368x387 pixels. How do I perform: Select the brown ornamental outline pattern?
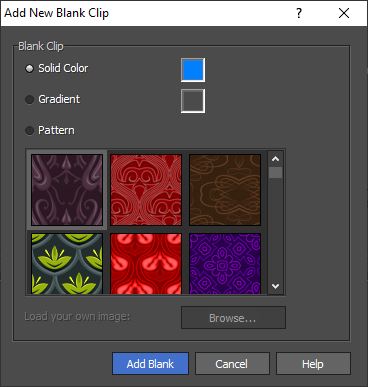(225, 190)
